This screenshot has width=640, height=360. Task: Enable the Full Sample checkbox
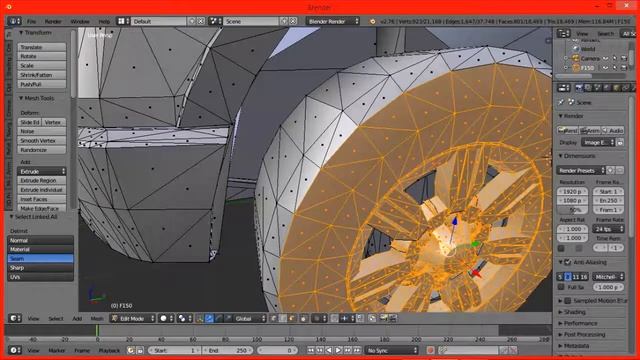tap(561, 287)
